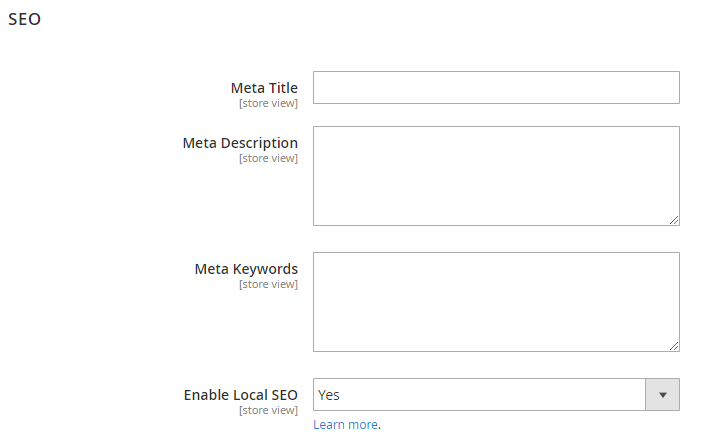Click the [store view] scope under Meta Title
720x436 pixels.
click(x=268, y=103)
